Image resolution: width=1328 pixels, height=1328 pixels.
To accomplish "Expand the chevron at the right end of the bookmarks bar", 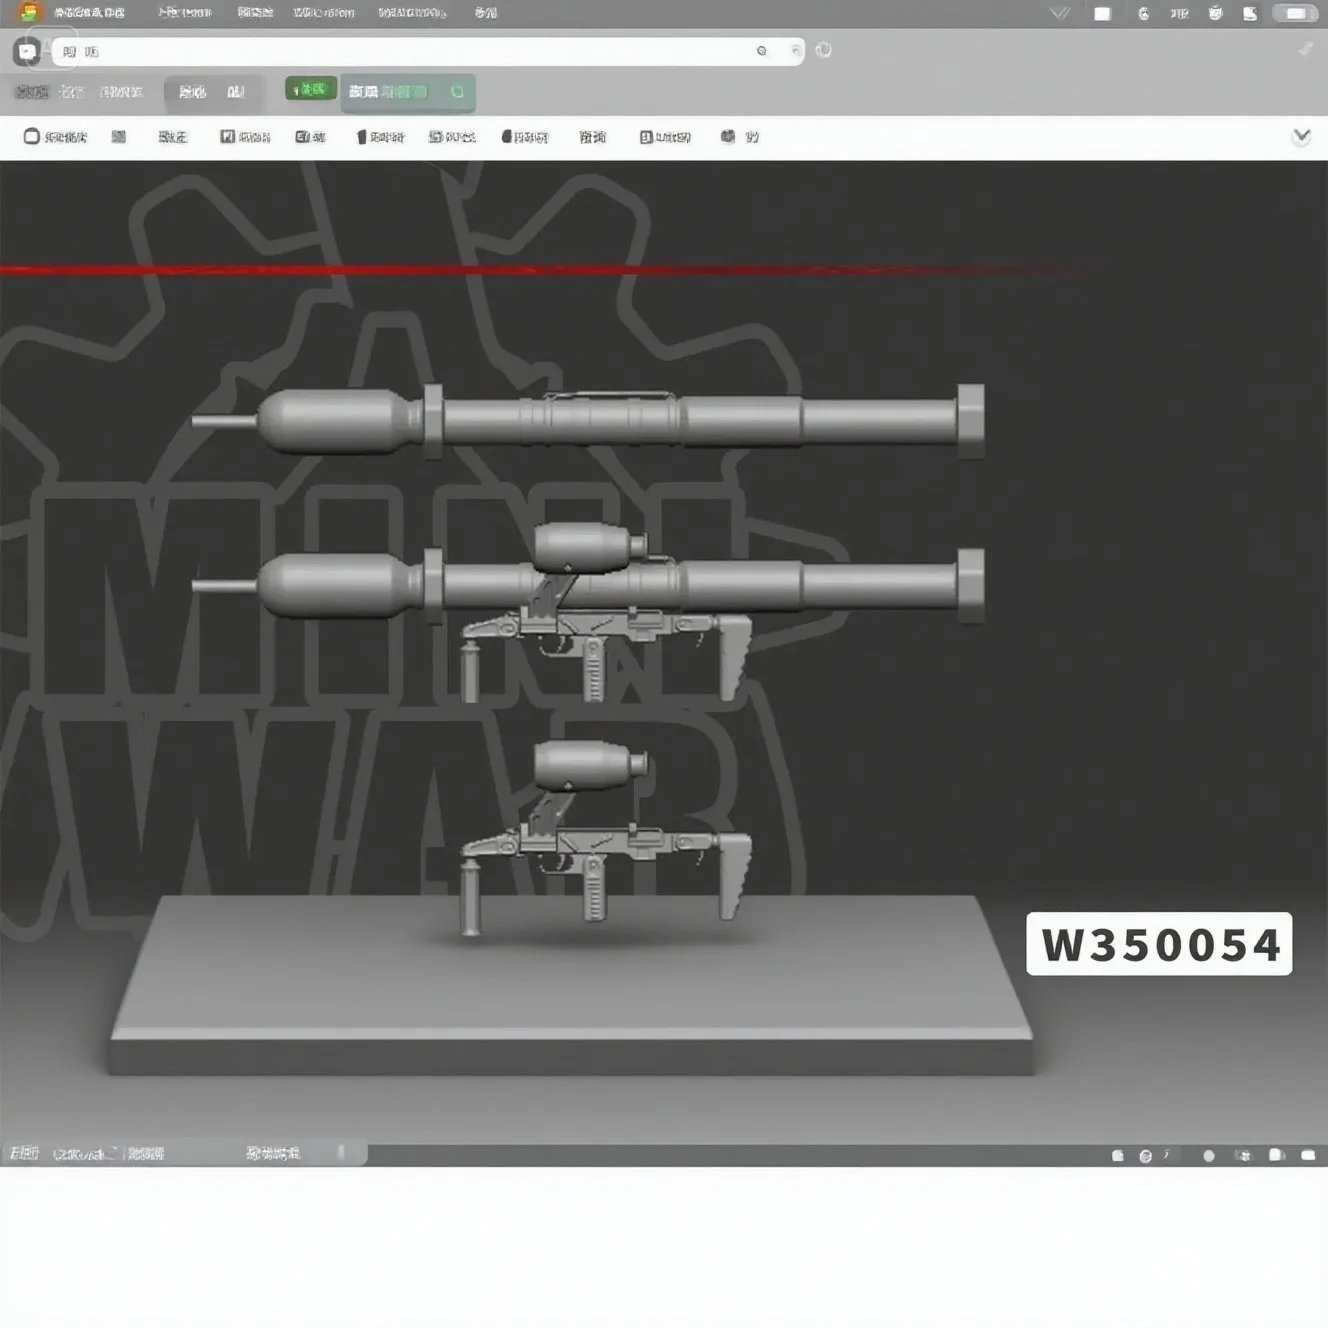I will (x=1301, y=137).
